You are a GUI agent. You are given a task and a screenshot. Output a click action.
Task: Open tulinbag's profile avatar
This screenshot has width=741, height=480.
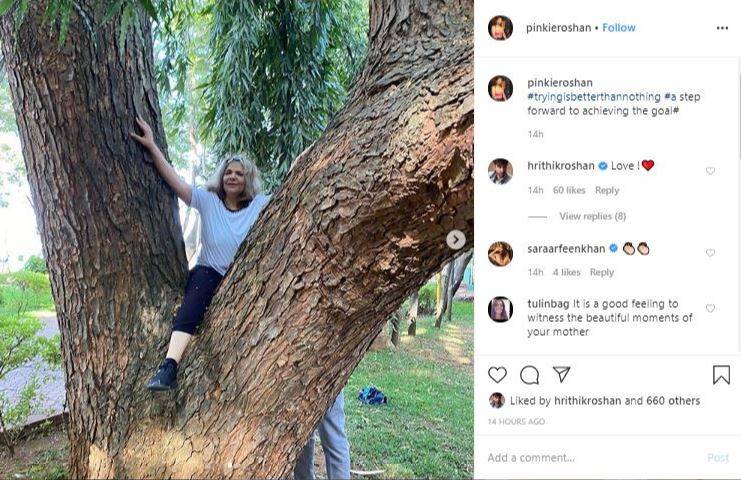click(500, 309)
